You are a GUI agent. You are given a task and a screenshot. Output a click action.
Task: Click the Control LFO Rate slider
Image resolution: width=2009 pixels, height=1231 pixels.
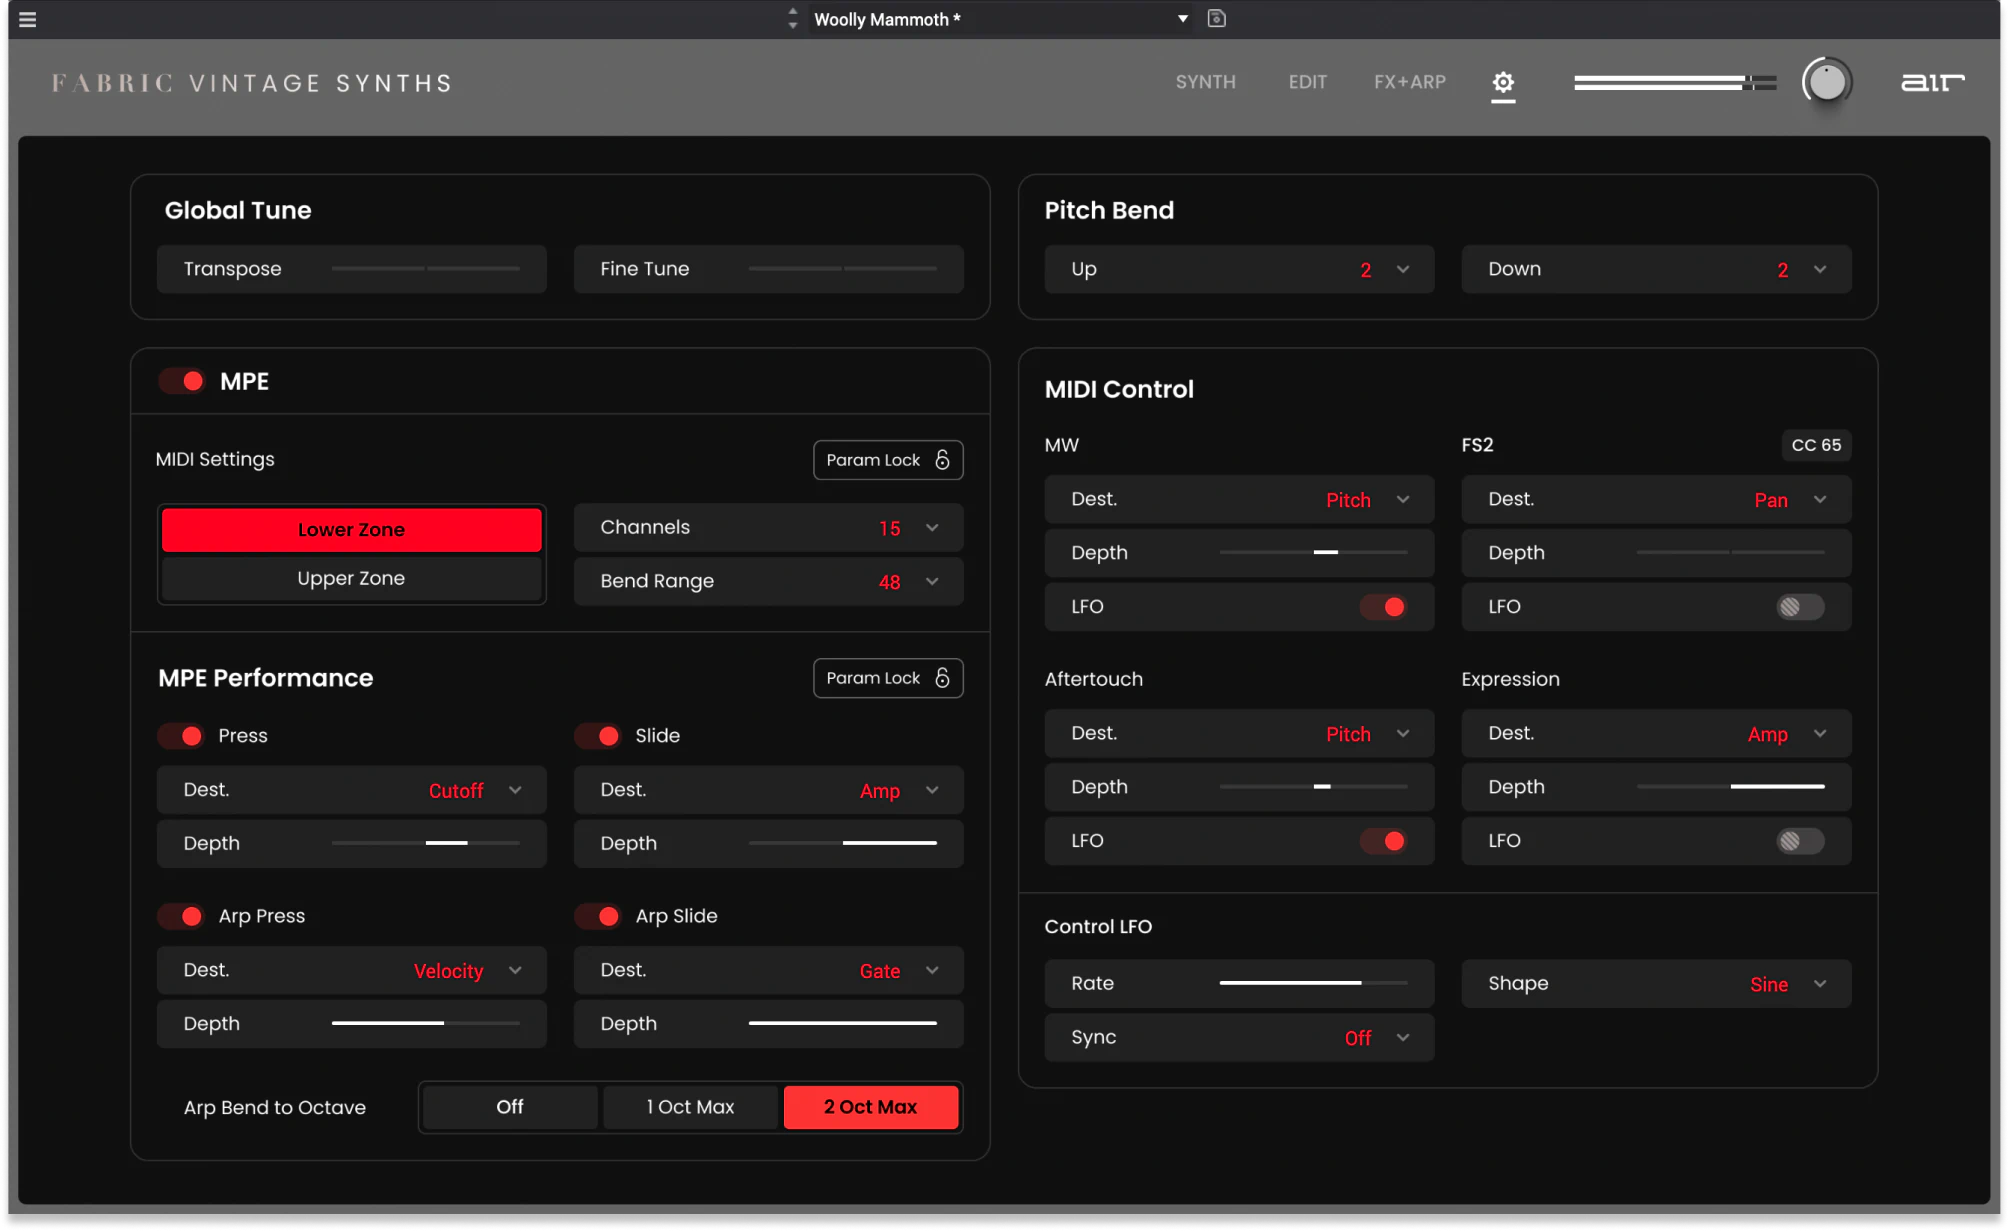pyautogui.click(x=1312, y=983)
